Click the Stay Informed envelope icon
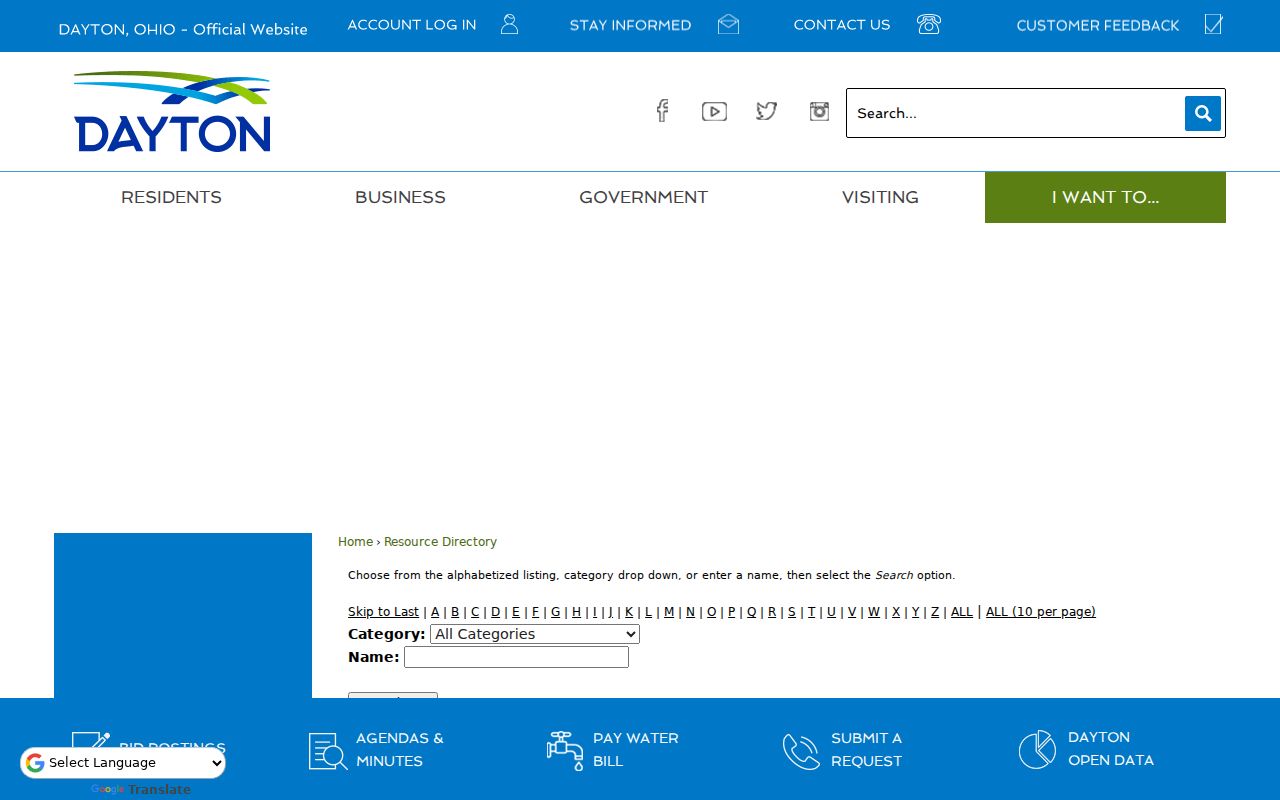Viewport: 1280px width, 800px height. pos(729,24)
